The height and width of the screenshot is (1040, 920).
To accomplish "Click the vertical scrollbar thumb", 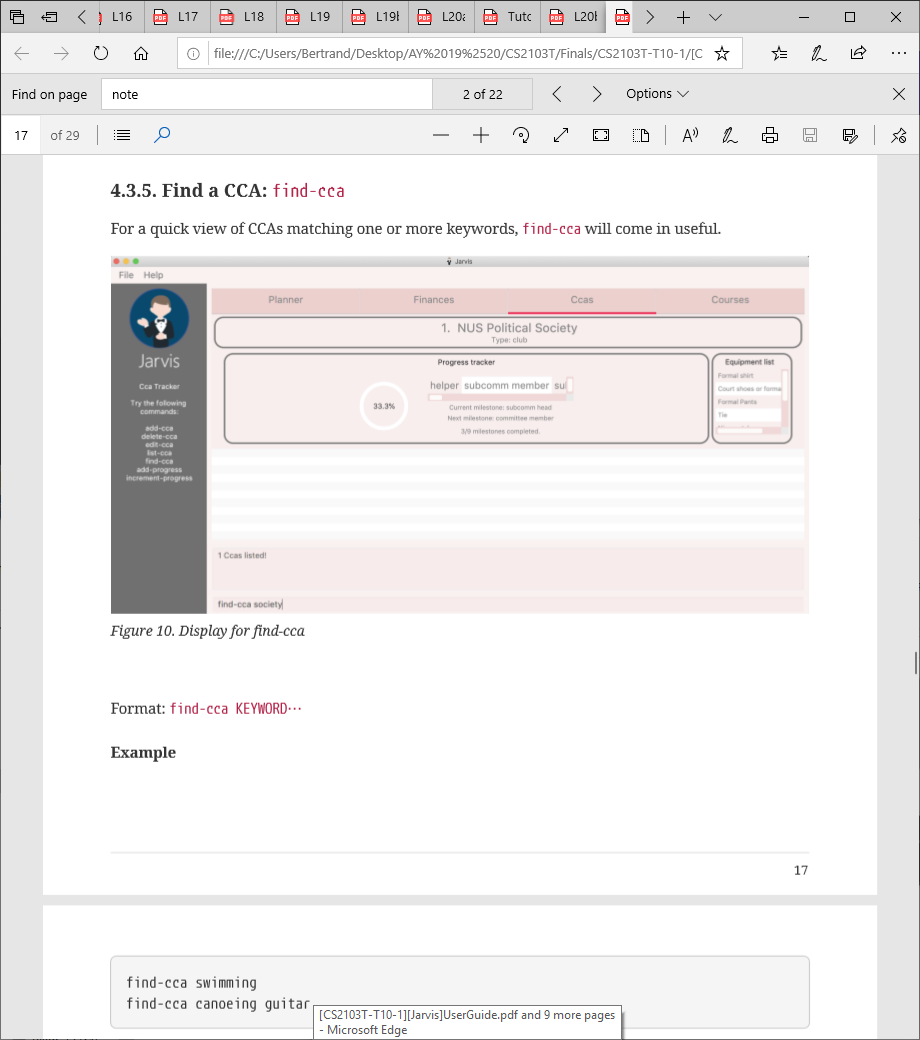I will (915, 663).
